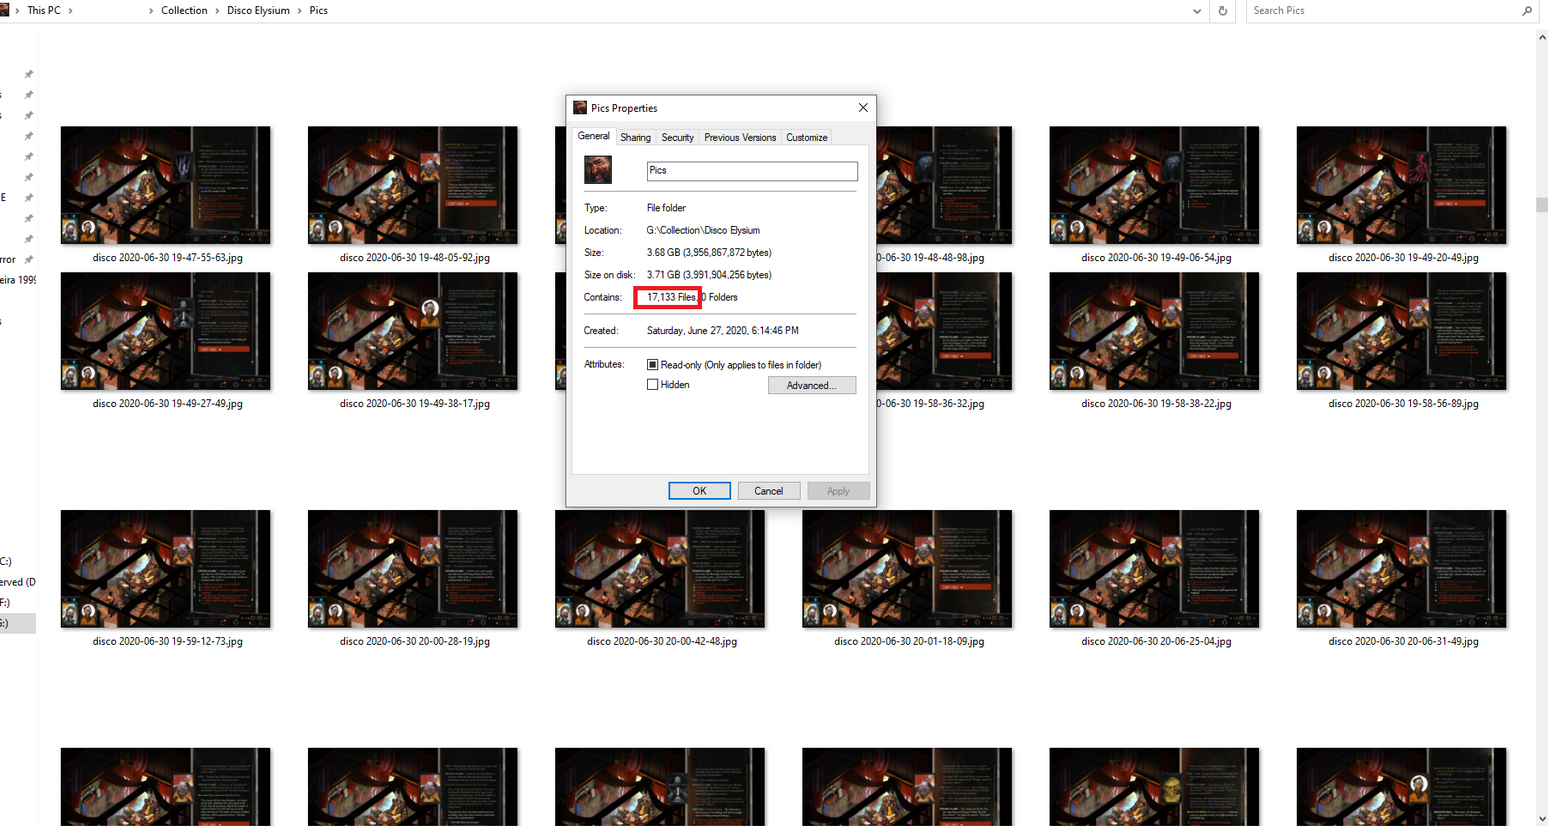
Task: Click the folder name field containing Pics
Action: [752, 171]
